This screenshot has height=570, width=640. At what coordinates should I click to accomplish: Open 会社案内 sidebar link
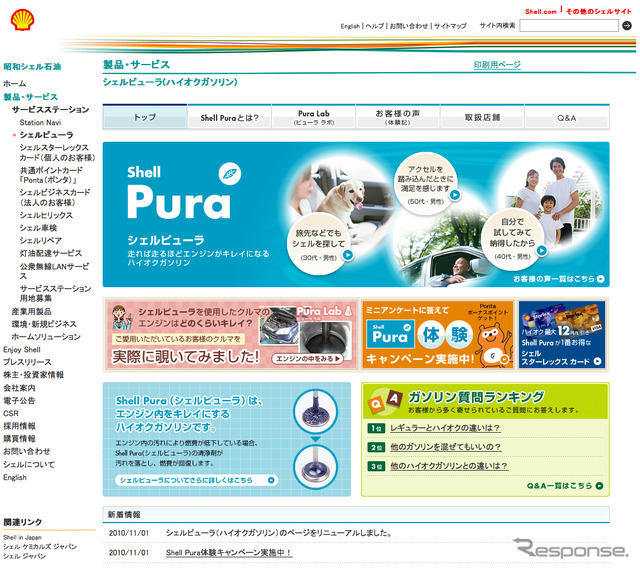pyautogui.click(x=19, y=388)
